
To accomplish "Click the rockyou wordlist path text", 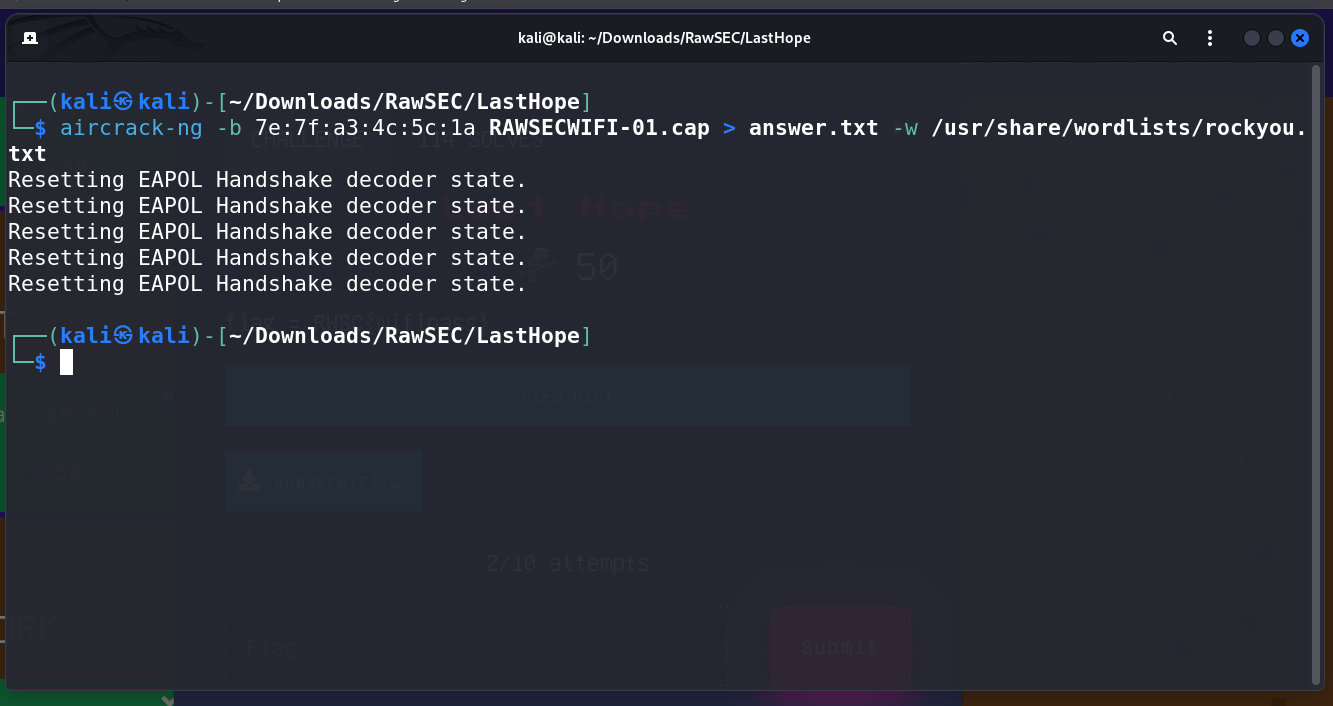I will point(1118,128).
